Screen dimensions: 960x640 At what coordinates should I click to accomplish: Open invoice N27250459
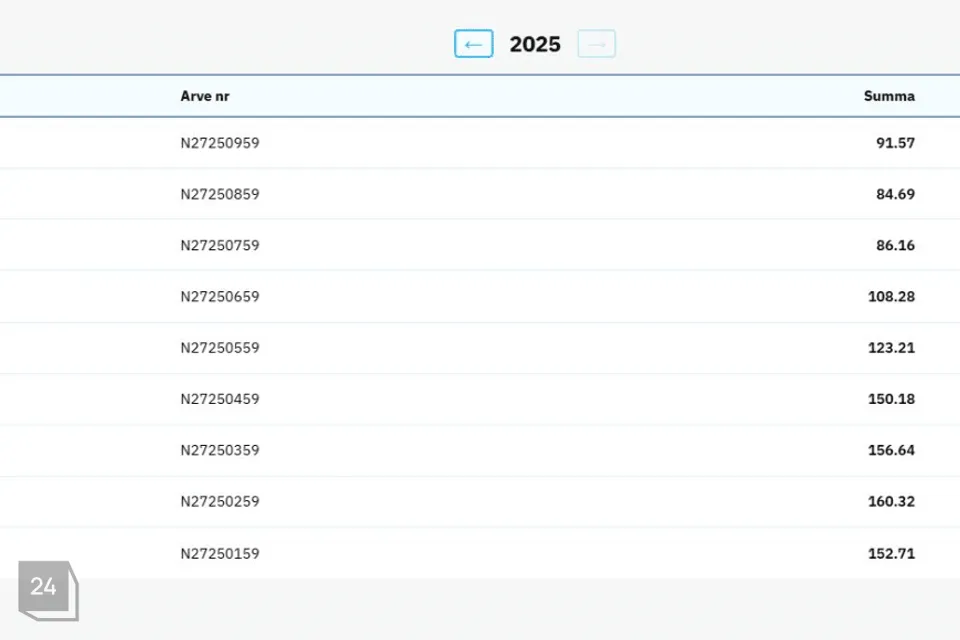coord(220,399)
